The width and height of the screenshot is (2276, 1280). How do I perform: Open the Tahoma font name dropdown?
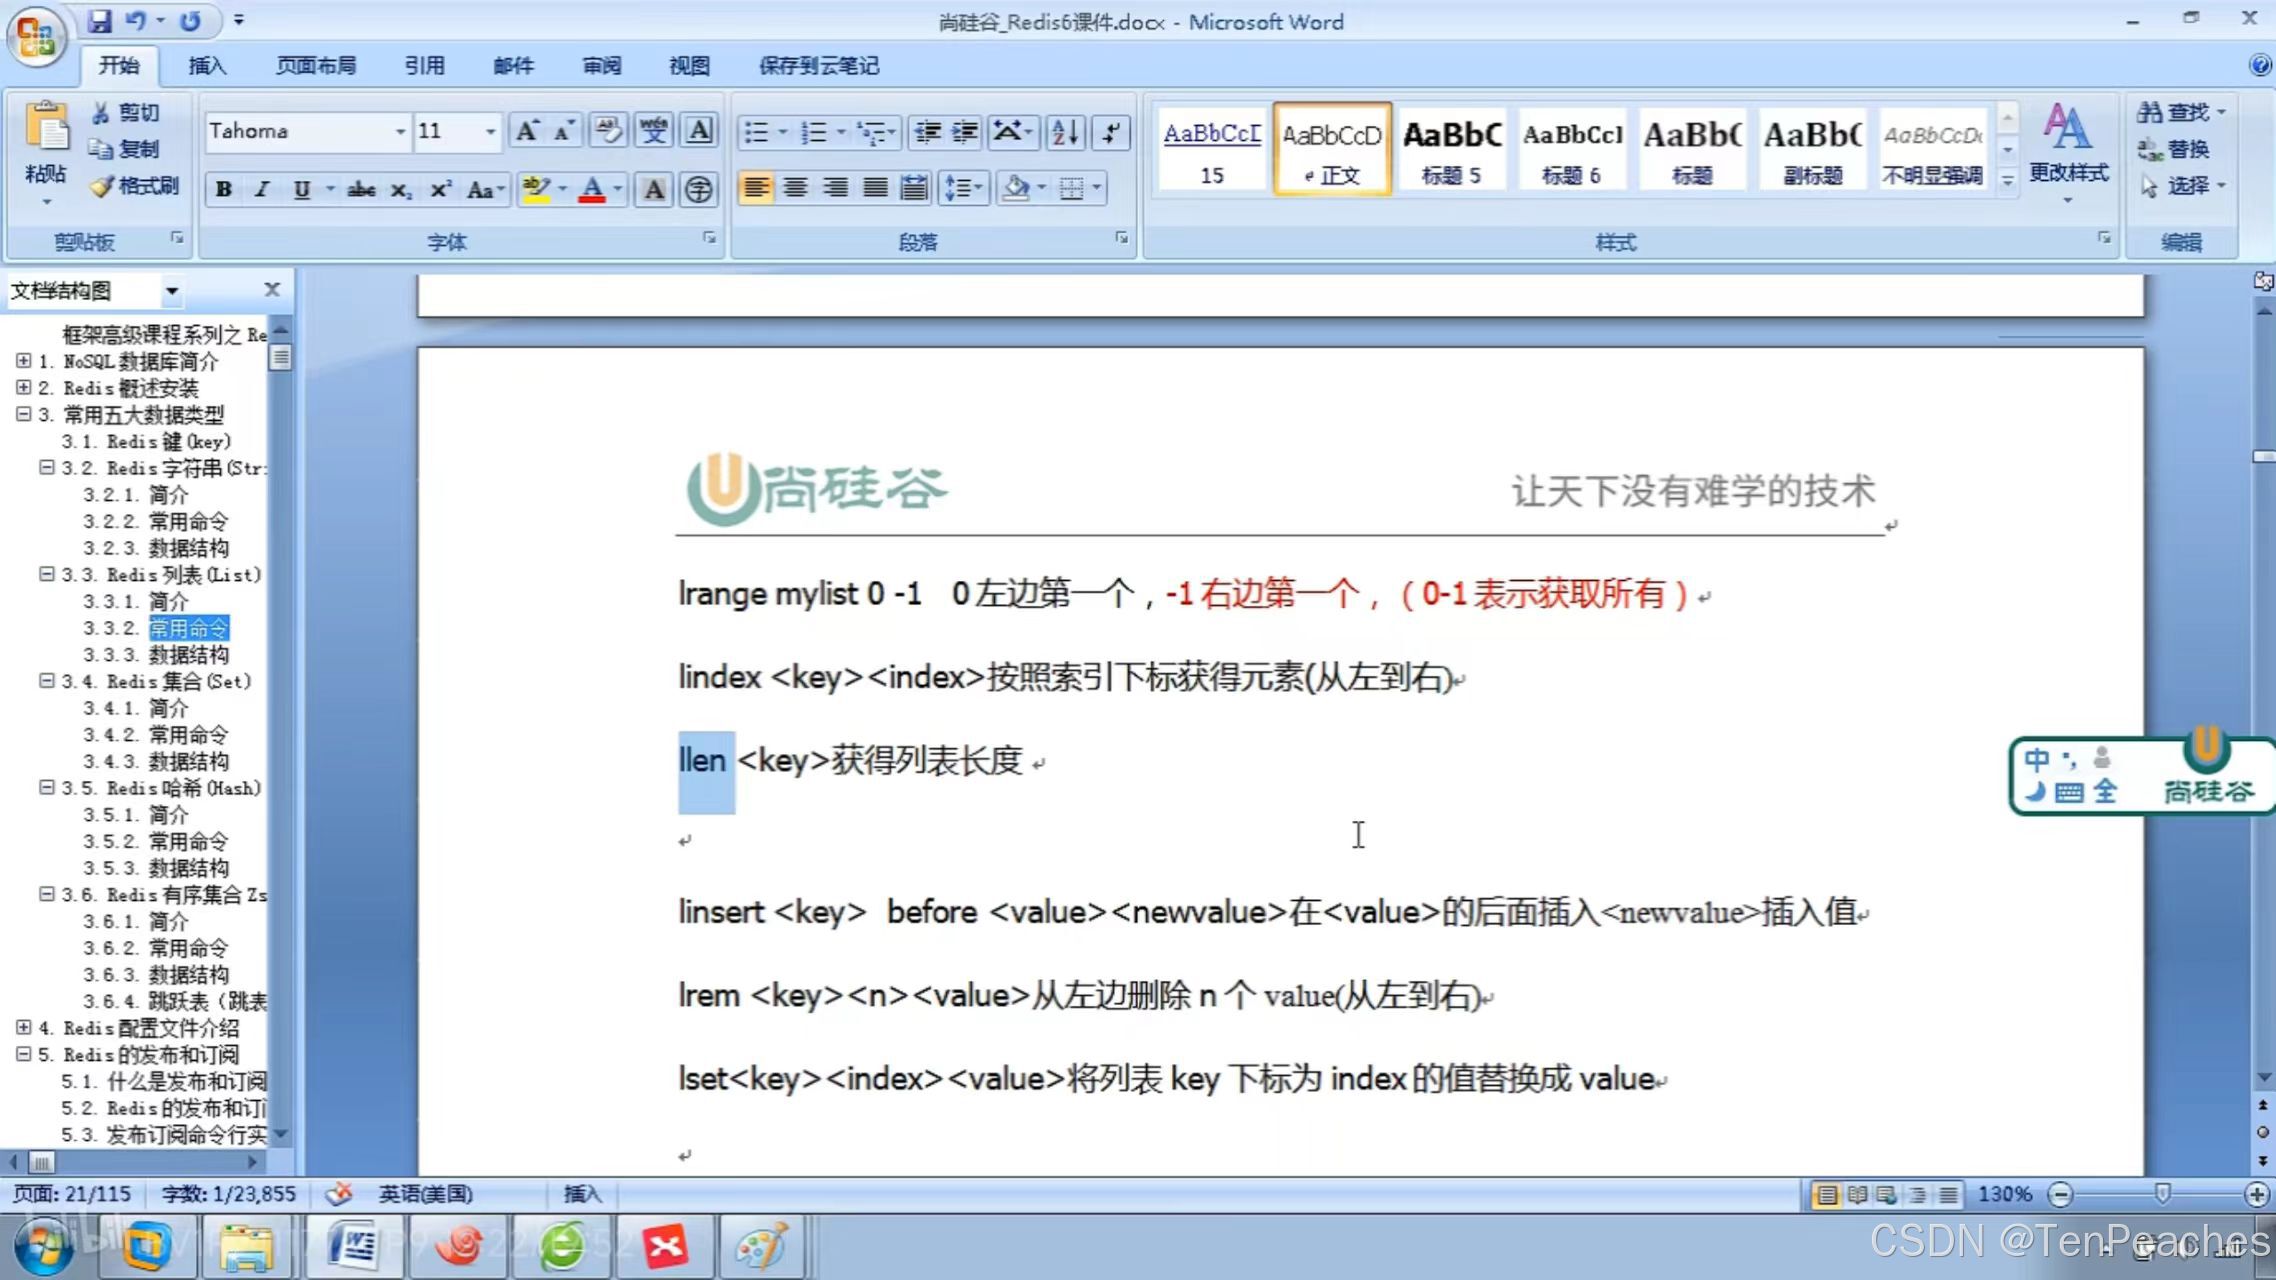(400, 132)
